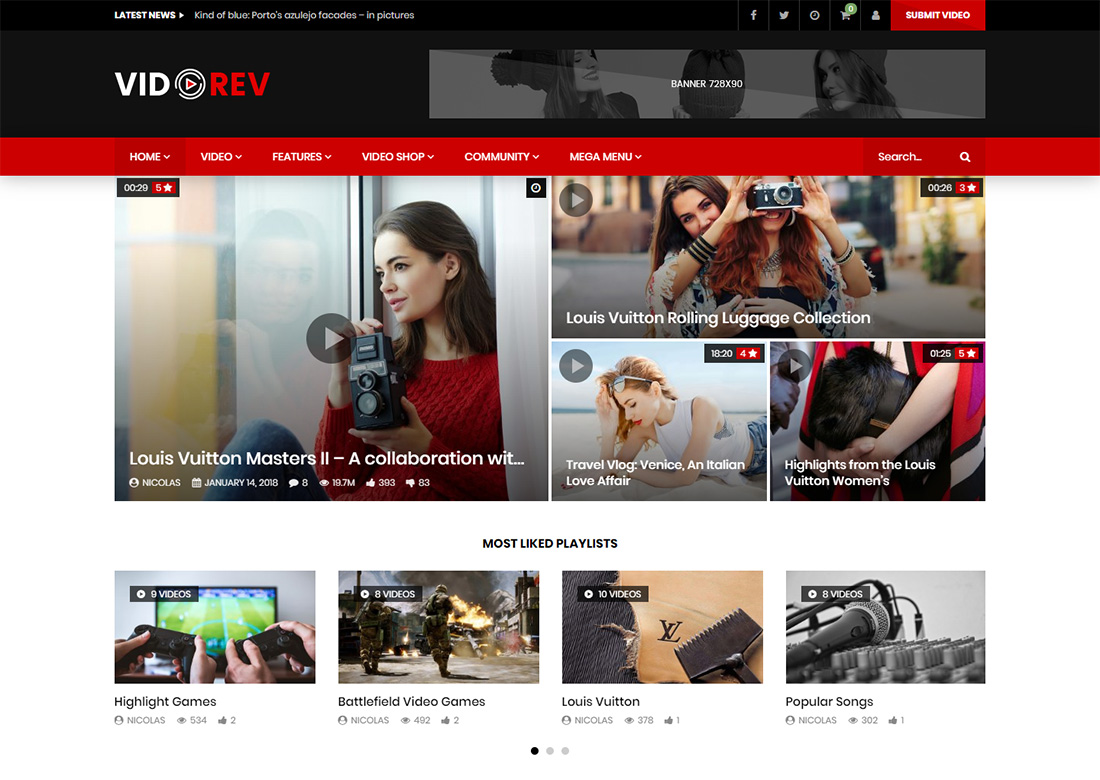
Task: Open the shopping cart icon
Action: 845,15
